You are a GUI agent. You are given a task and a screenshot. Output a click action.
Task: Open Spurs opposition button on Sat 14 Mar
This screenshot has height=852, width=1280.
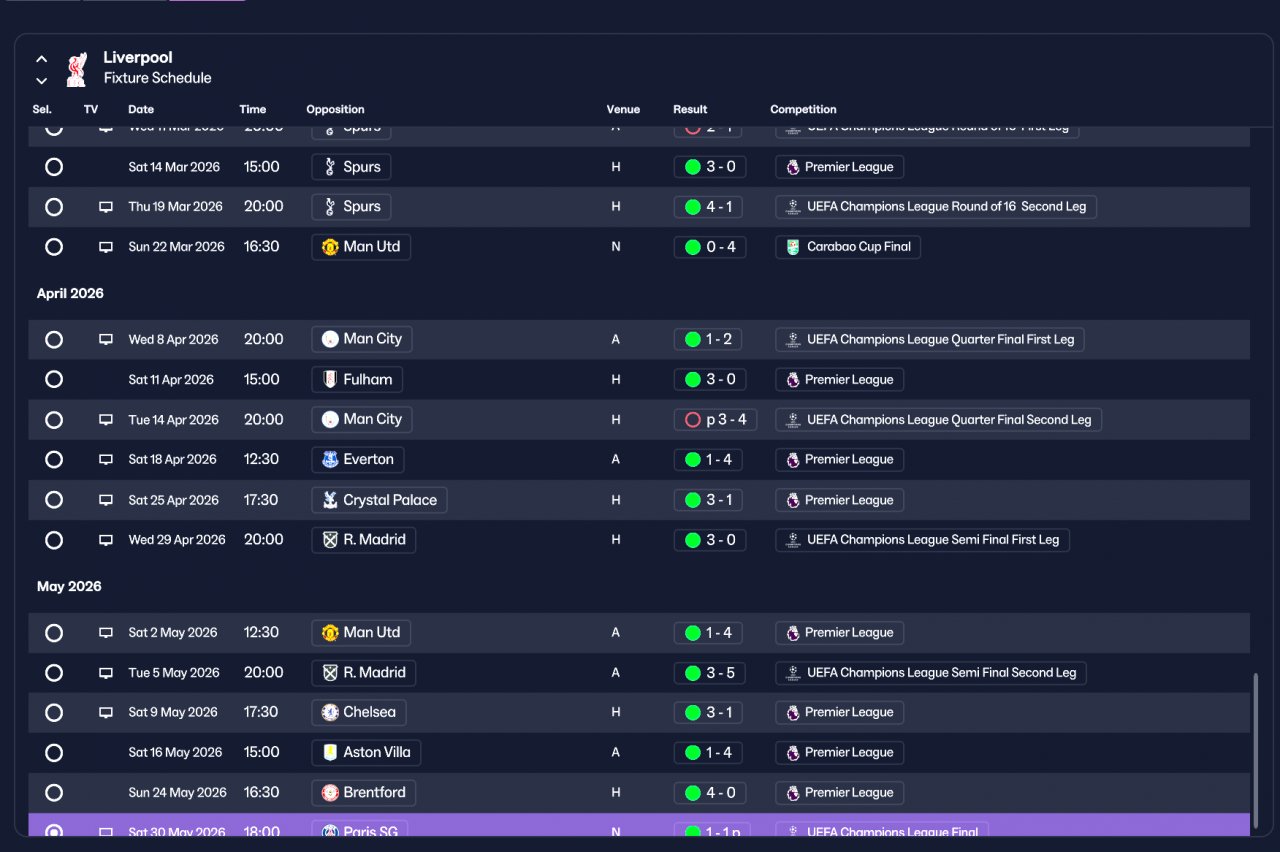(x=351, y=167)
